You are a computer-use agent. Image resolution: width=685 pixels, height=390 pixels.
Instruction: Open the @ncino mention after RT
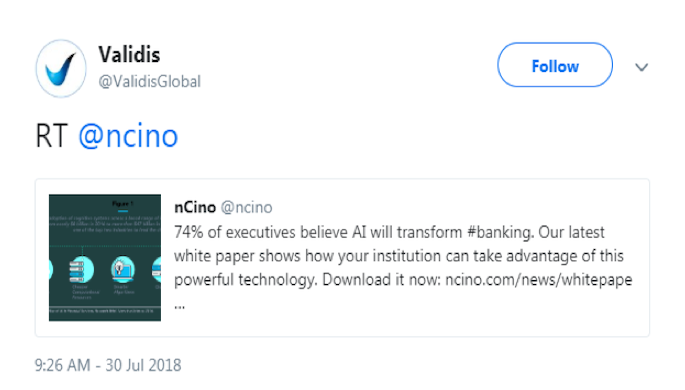(128, 136)
